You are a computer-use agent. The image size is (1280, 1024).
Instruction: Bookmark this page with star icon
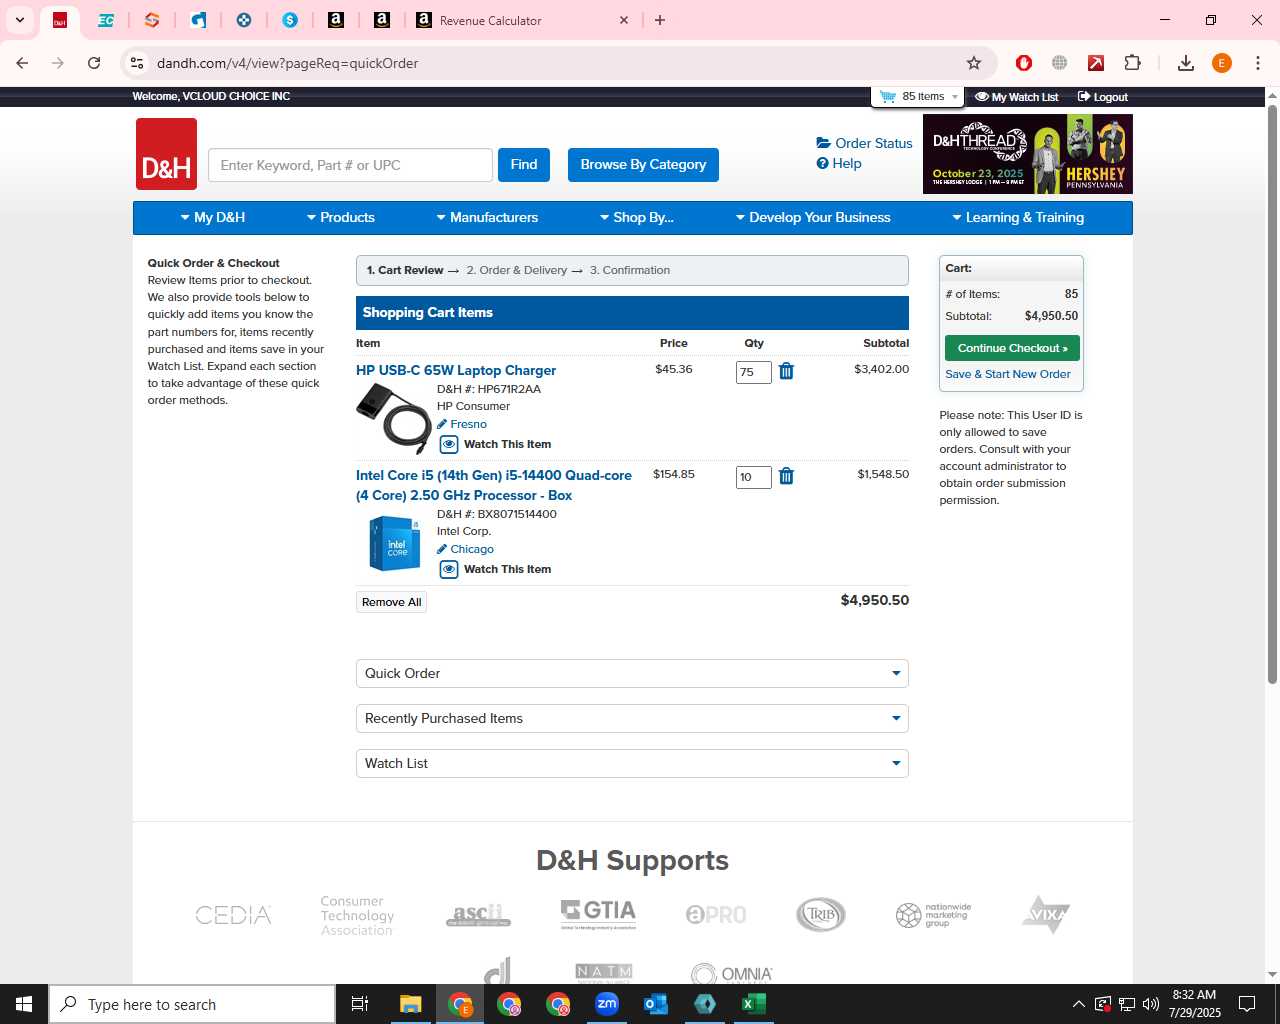click(974, 63)
